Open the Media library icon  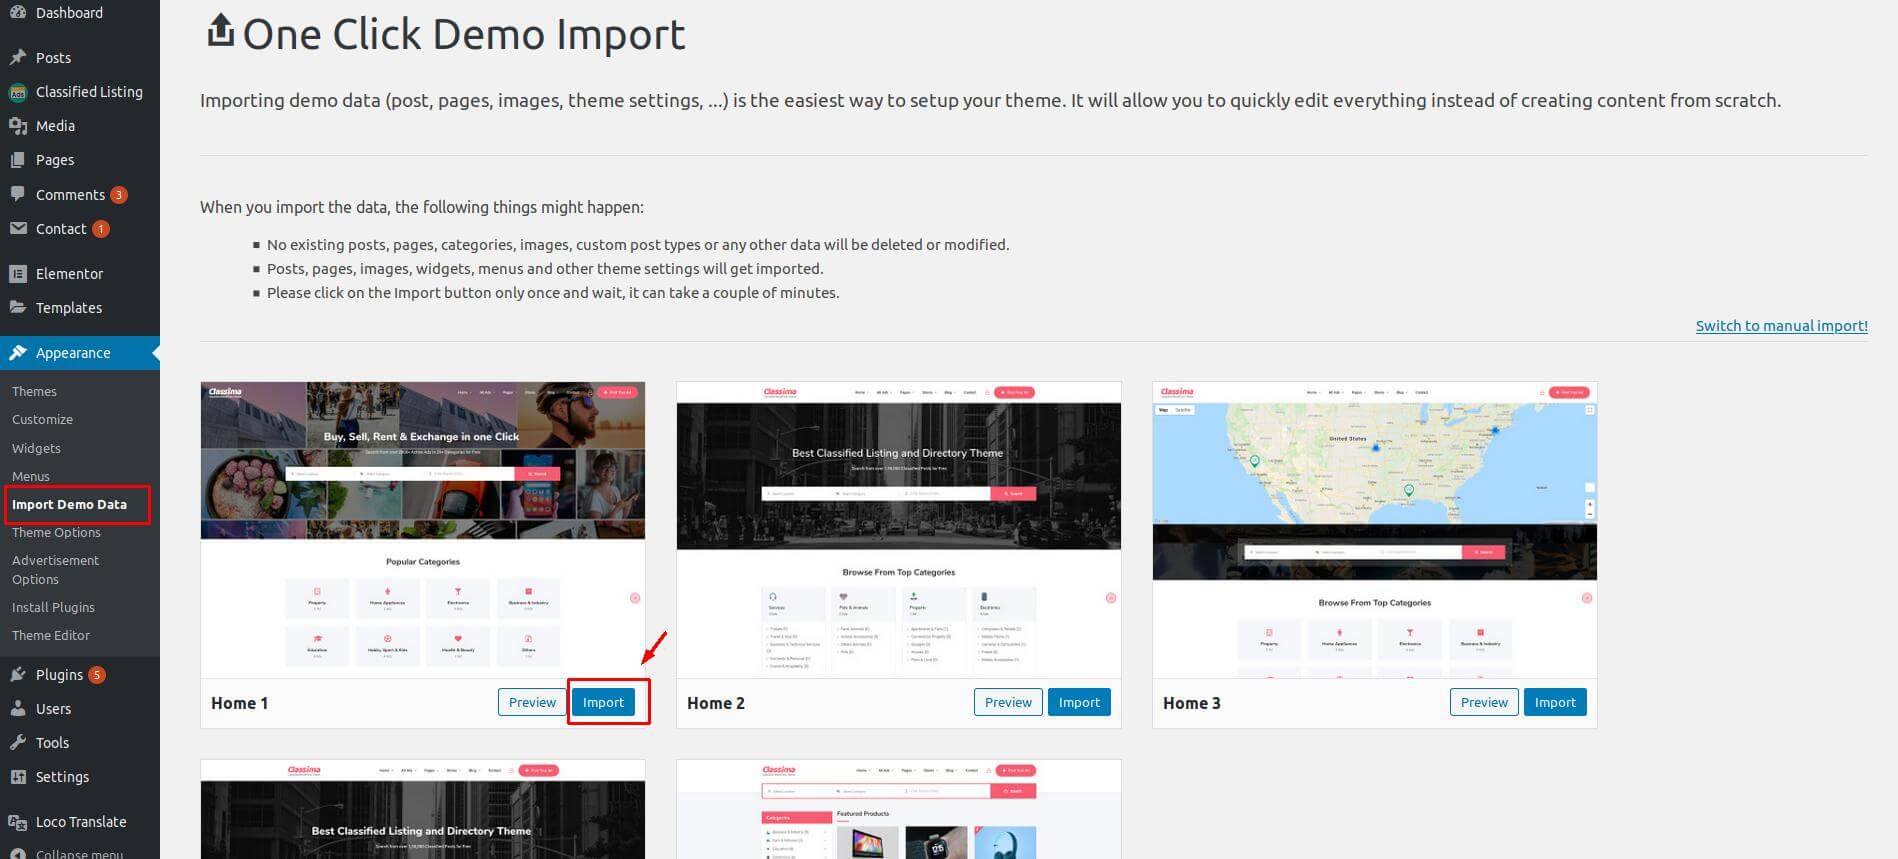[x=17, y=126]
